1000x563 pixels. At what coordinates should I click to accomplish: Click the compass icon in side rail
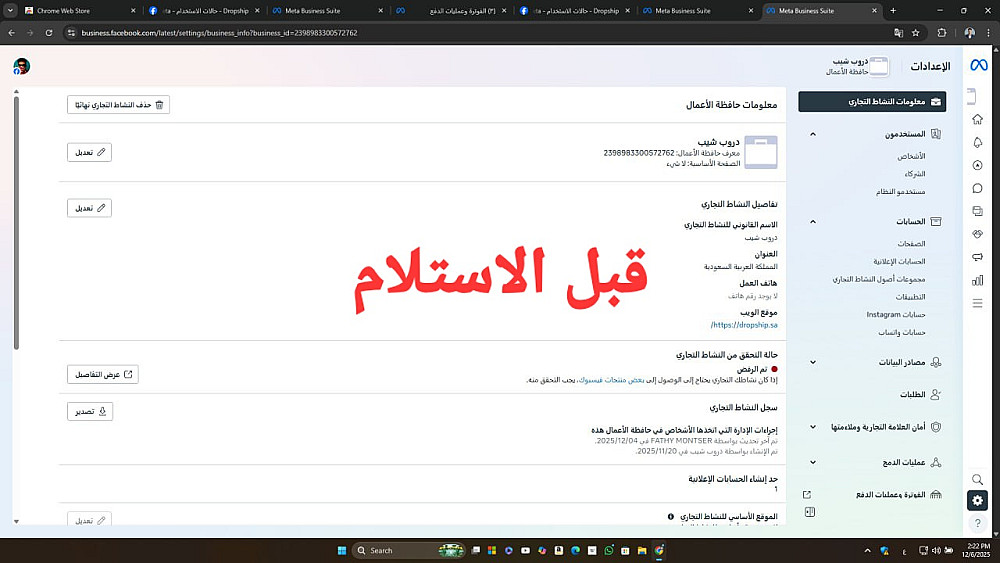pyautogui.click(x=977, y=165)
